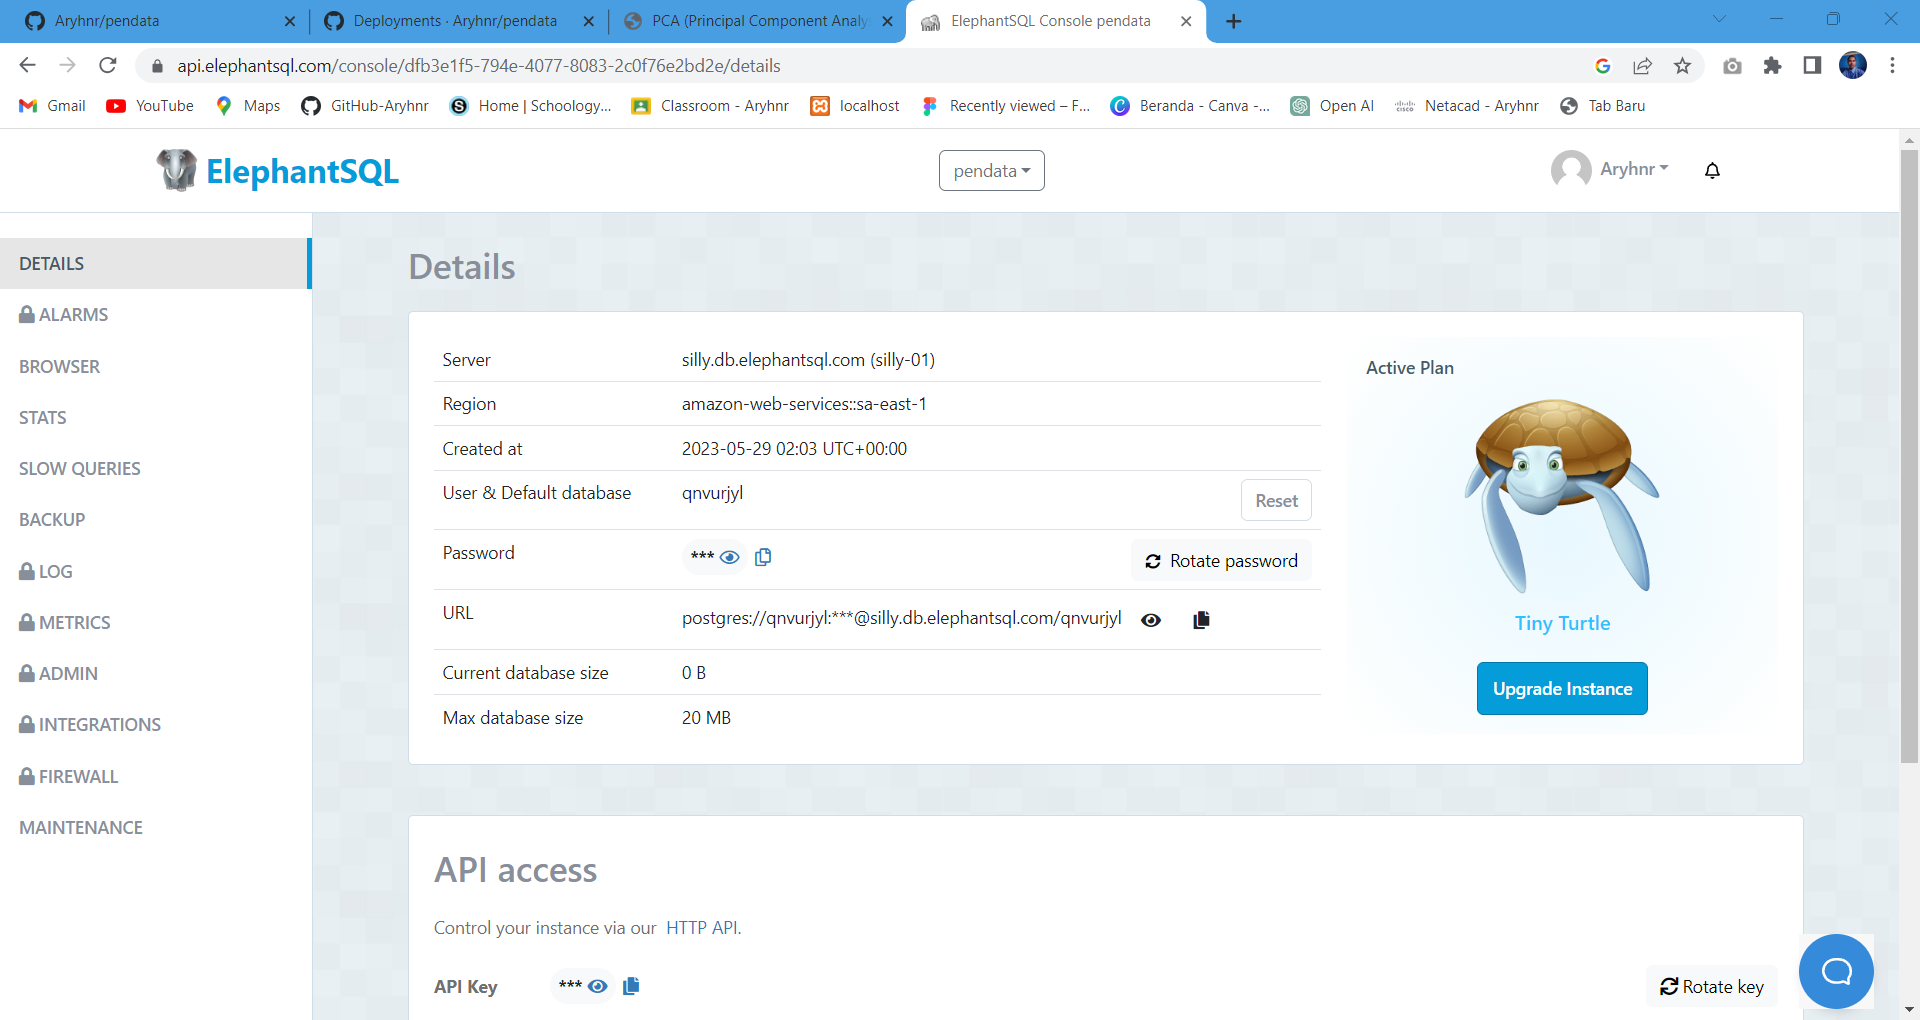Open the notification bell
The image size is (1920, 1020).
pos(1712,170)
